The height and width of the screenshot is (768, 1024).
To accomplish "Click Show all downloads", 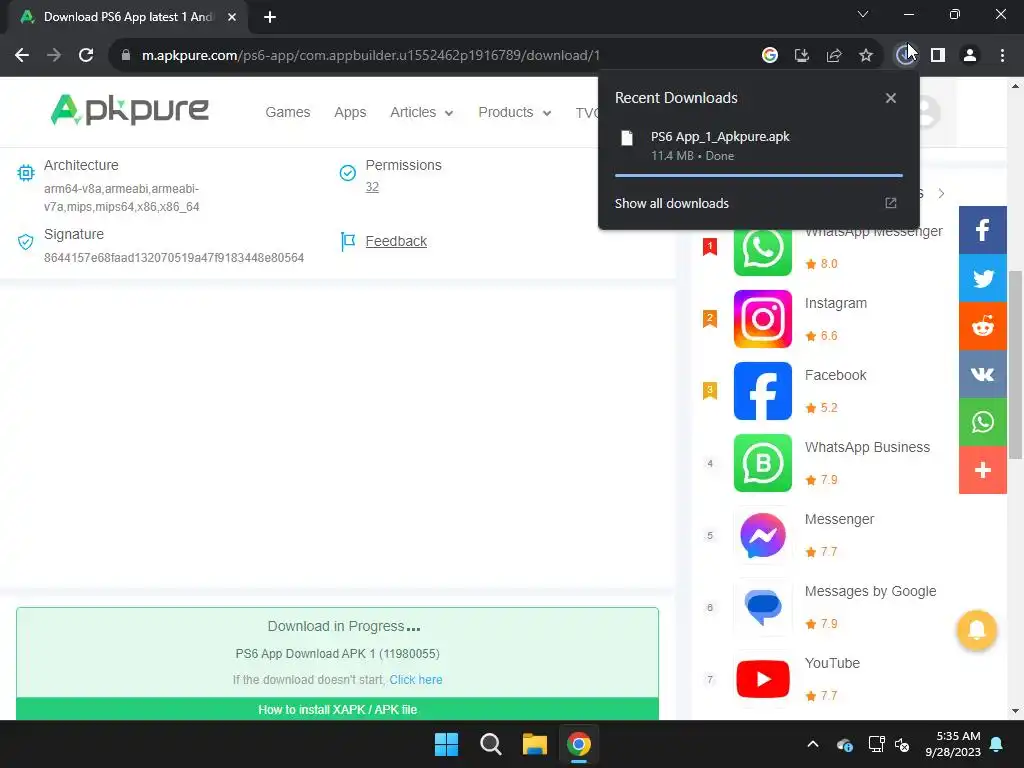I will click(671, 203).
